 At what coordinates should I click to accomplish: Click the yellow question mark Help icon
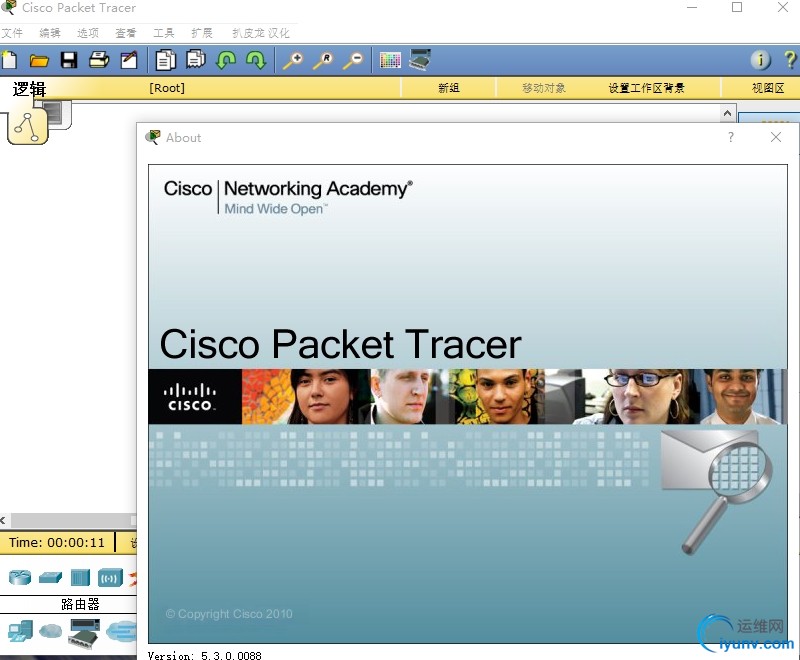790,60
